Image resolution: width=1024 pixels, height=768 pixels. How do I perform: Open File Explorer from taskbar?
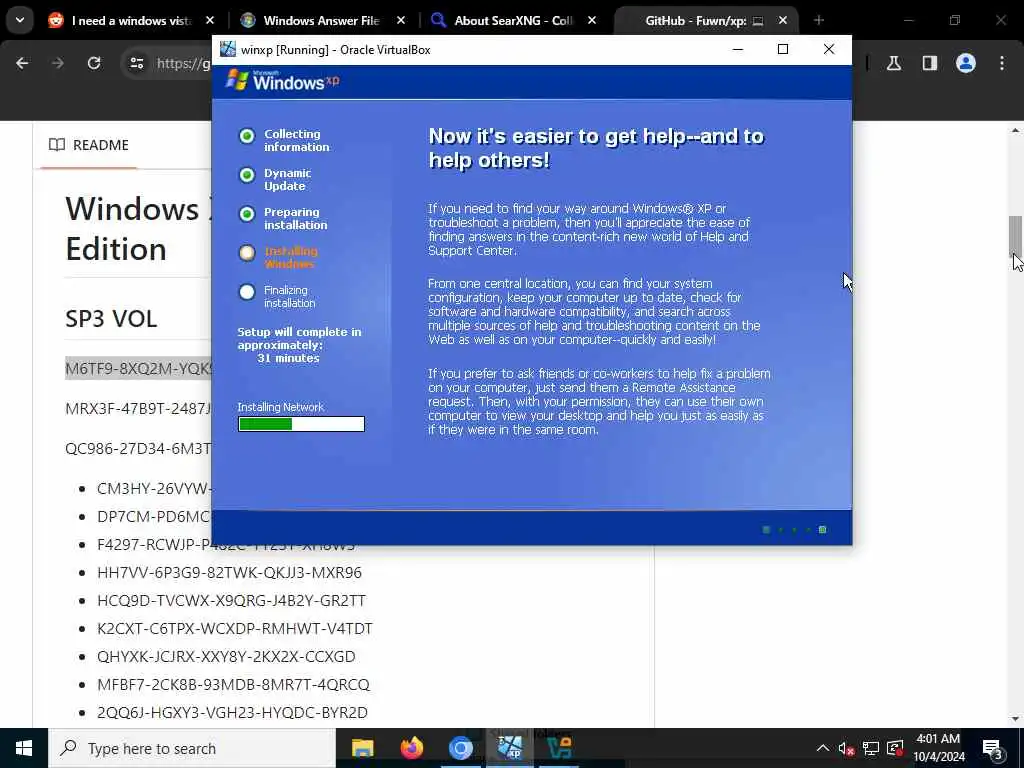click(x=362, y=748)
